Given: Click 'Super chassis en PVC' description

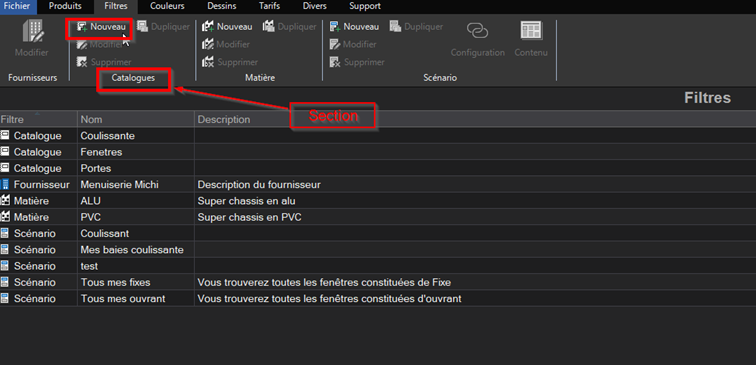Looking at the screenshot, I should (249, 217).
